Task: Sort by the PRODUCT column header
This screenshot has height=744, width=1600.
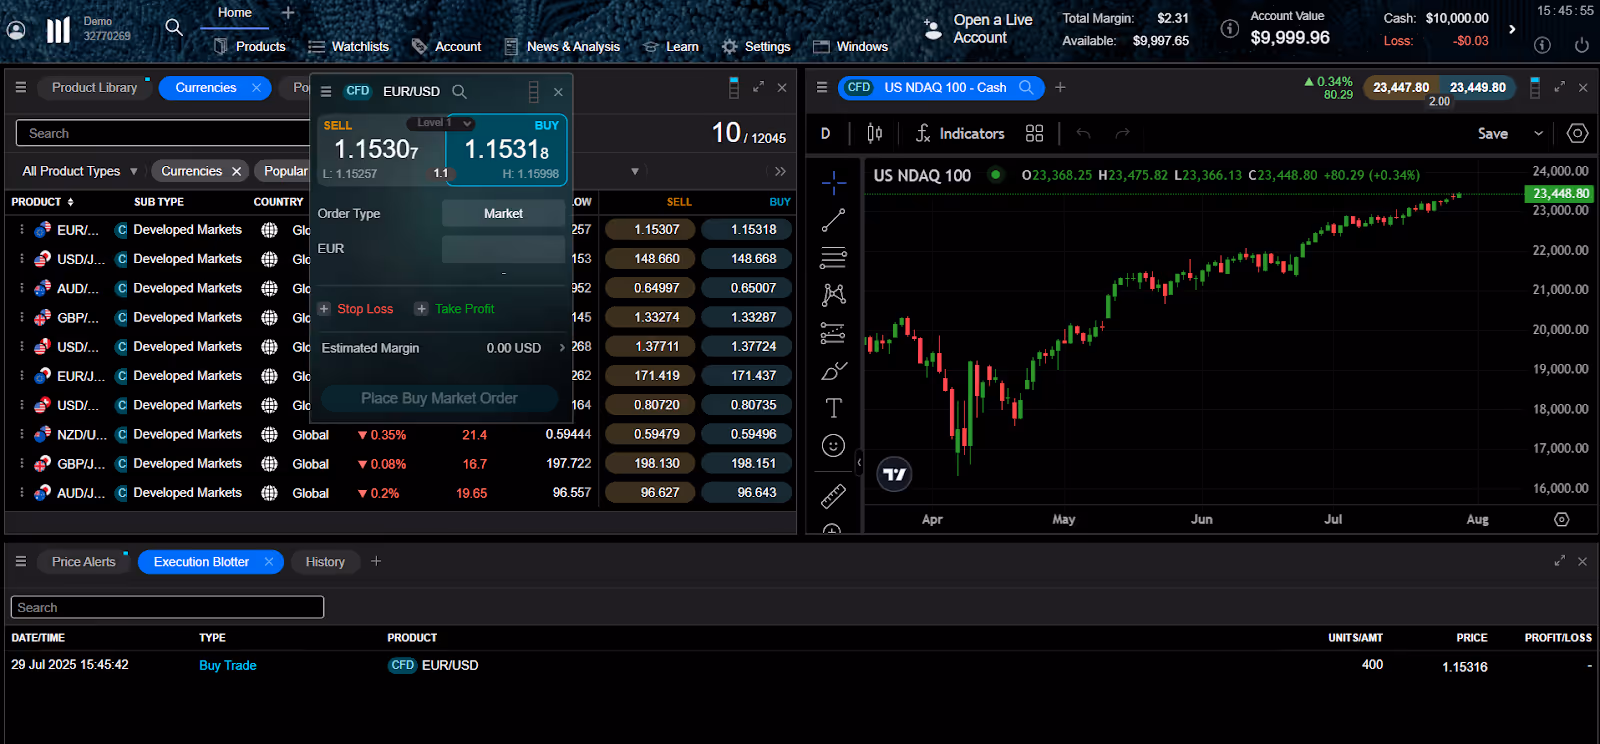Action: tap(42, 202)
